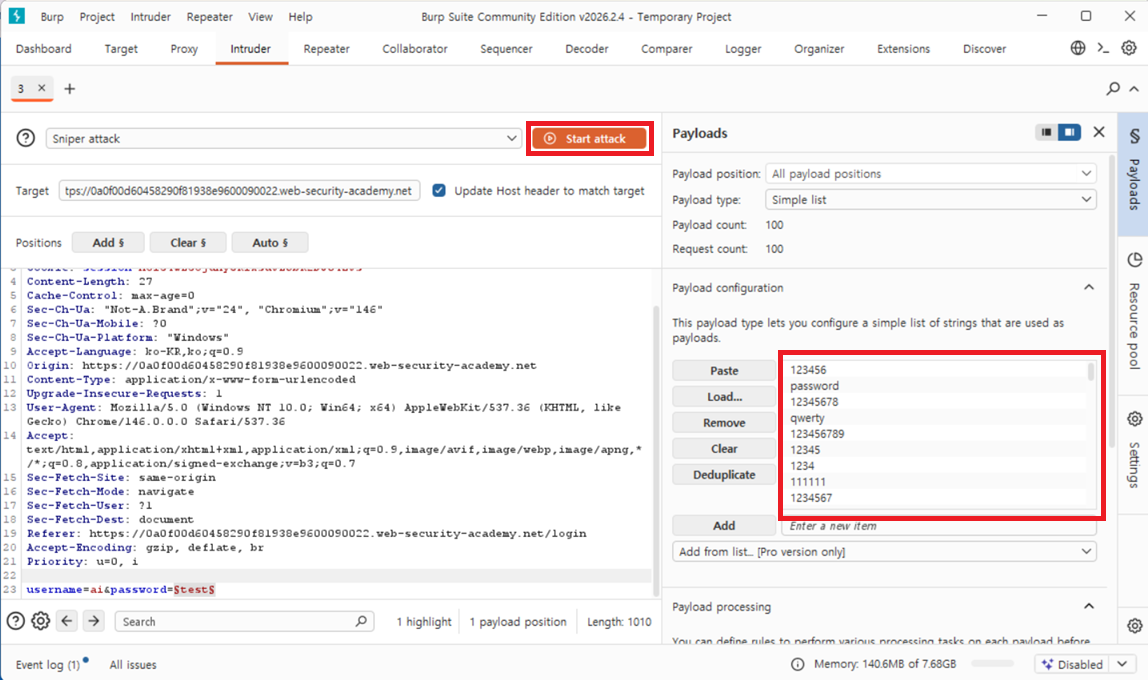Switch Payloads panel to split layout icon

click(1069, 132)
